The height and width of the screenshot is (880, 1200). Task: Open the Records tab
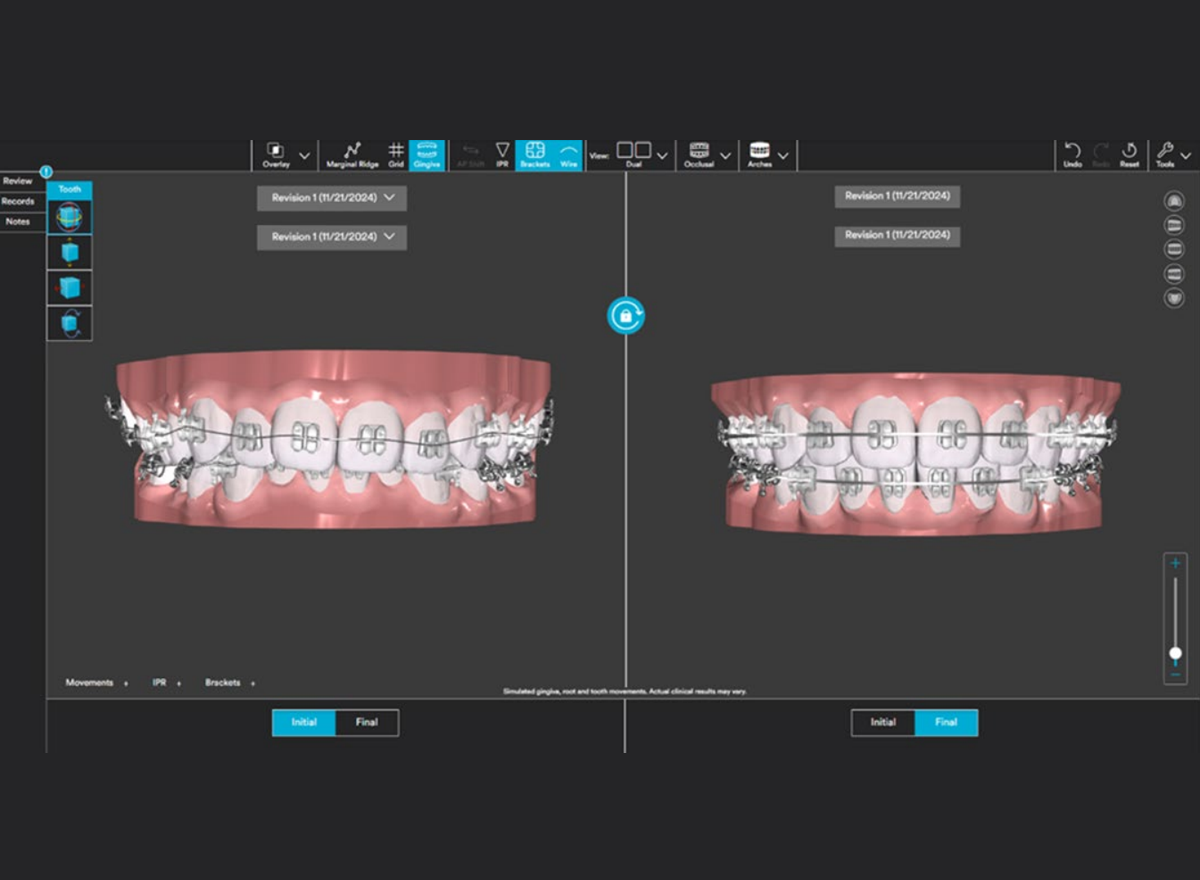point(18,201)
